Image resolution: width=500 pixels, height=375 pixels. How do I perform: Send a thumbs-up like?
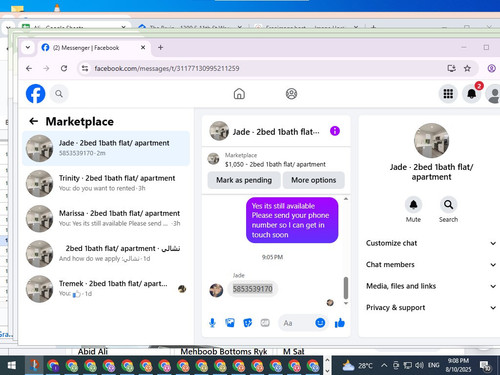click(x=340, y=323)
